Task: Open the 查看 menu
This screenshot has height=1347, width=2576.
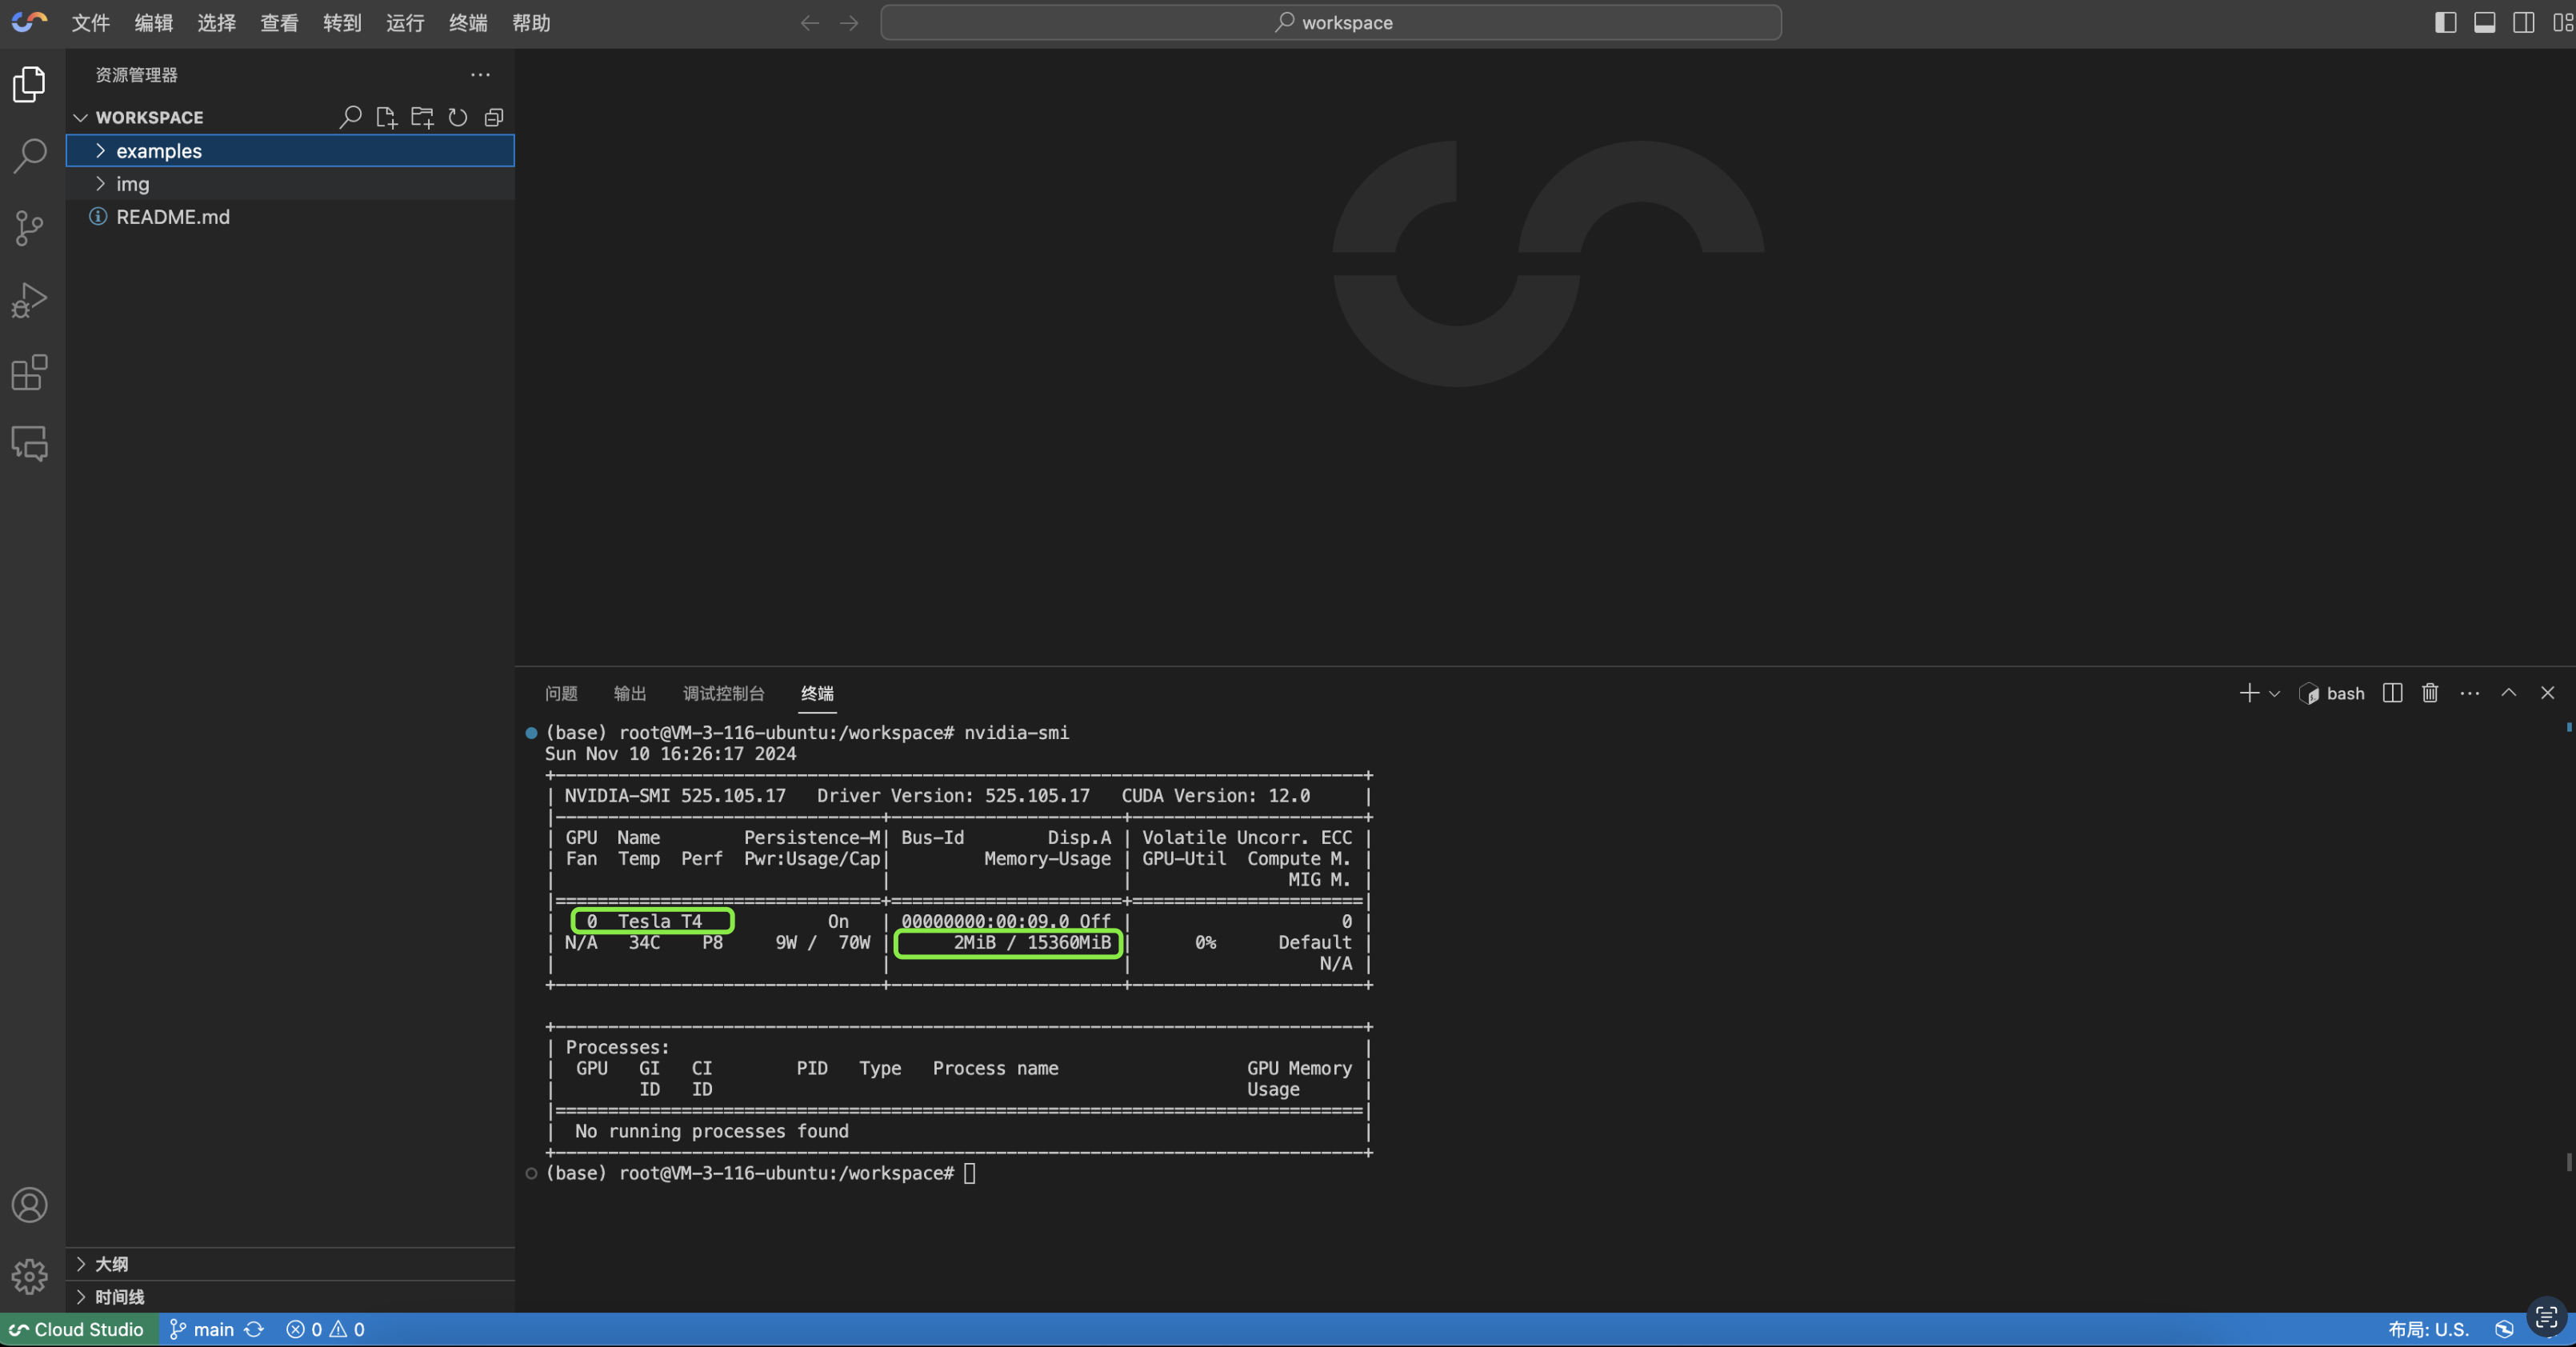Action: (x=280, y=22)
